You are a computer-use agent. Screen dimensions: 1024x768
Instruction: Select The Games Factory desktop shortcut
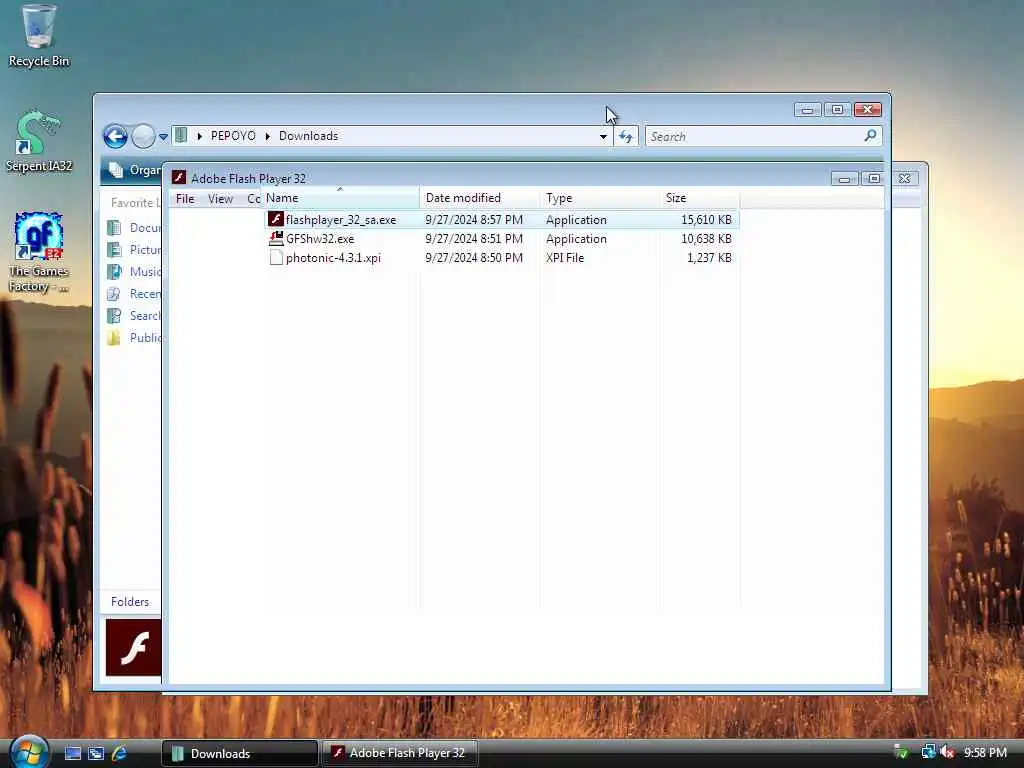click(39, 252)
